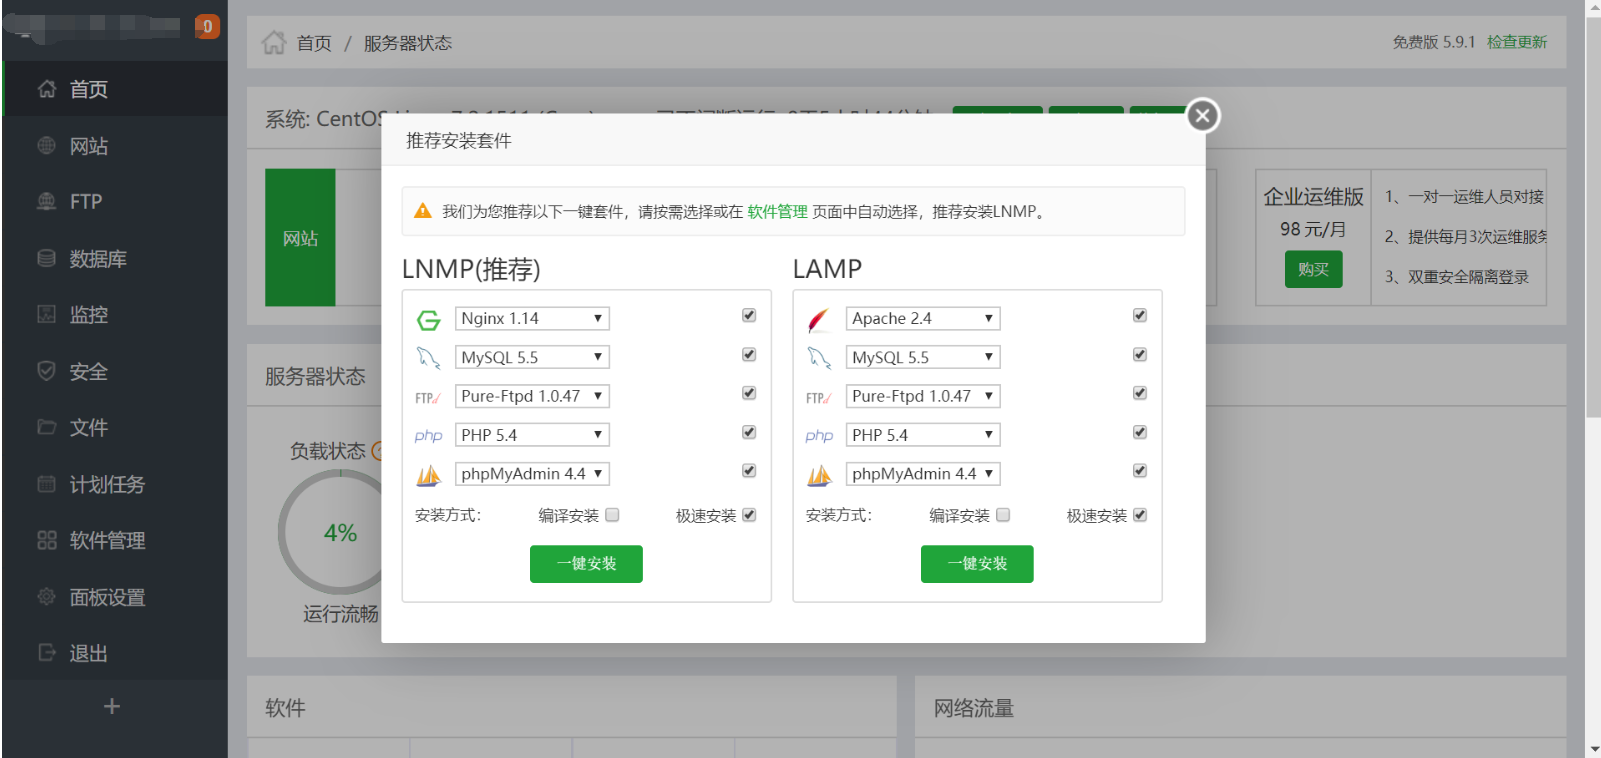The image size is (1601, 758).
Task: Click the MySQL dolphin icon in LAMP
Action: tap(819, 358)
